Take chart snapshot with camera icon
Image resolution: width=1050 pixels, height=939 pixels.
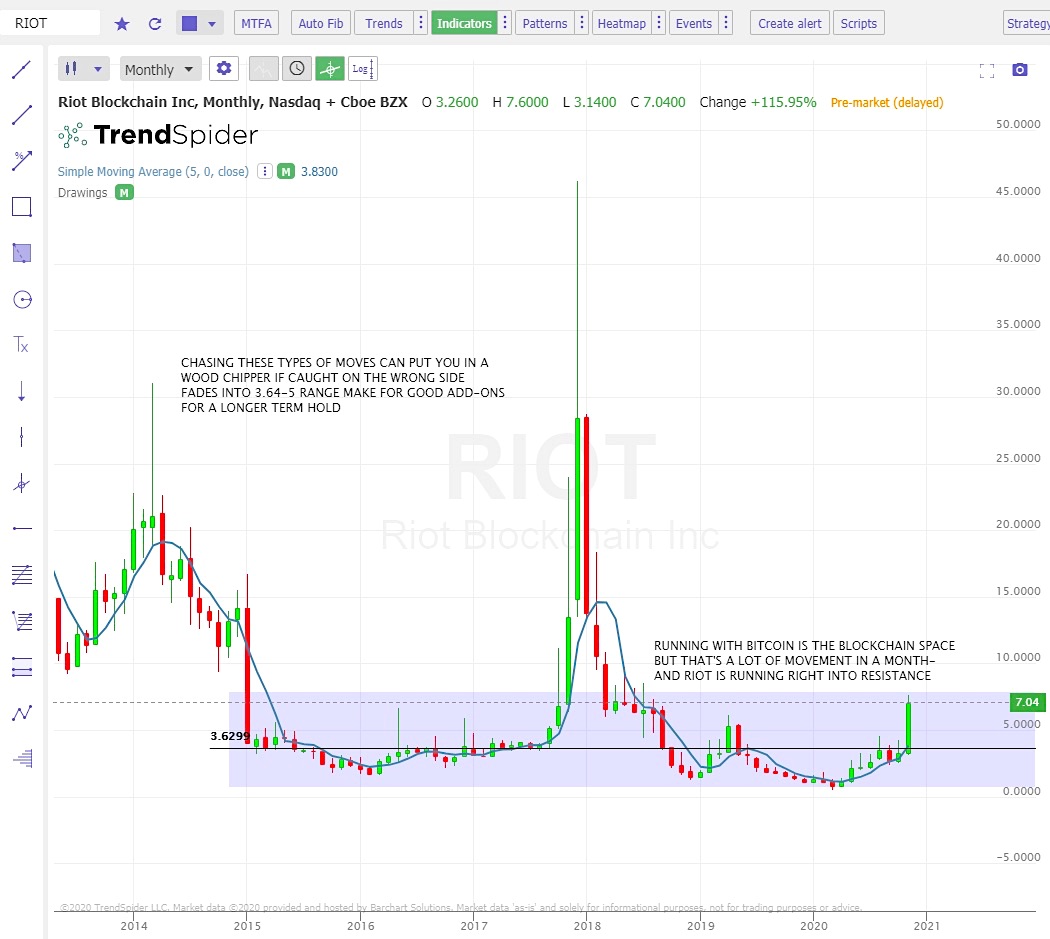coord(1019,70)
